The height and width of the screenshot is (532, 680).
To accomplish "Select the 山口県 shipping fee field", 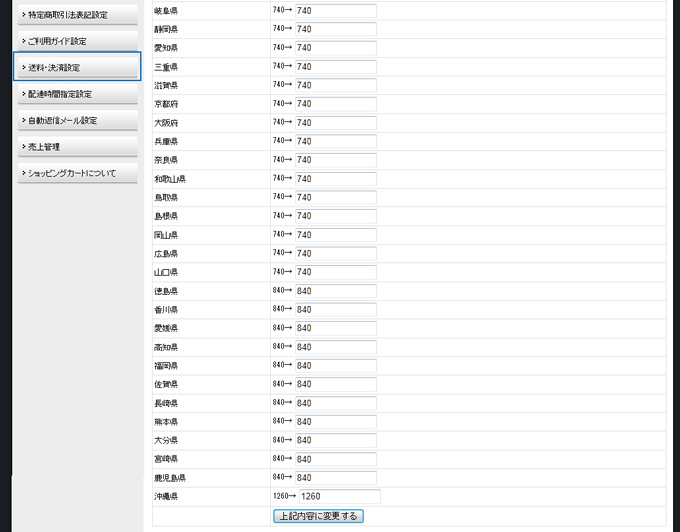I will pyautogui.click(x=335, y=272).
